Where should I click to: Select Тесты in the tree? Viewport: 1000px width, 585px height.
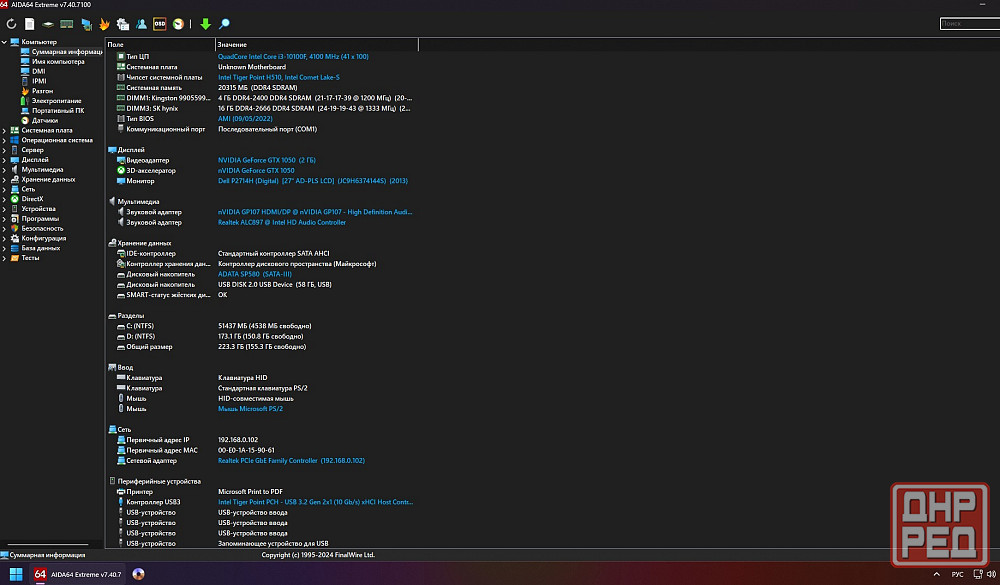coord(30,258)
